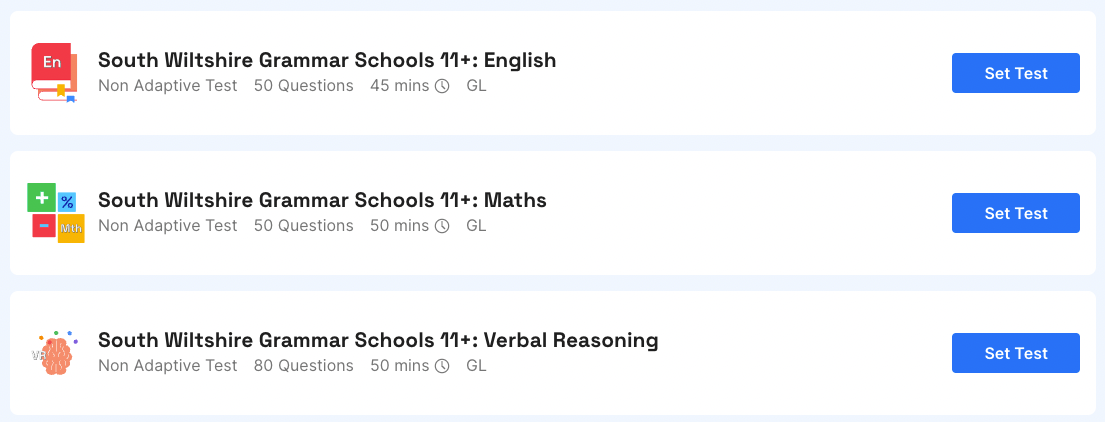Click the 80 Questions label
This screenshot has height=422, width=1105.
point(304,366)
